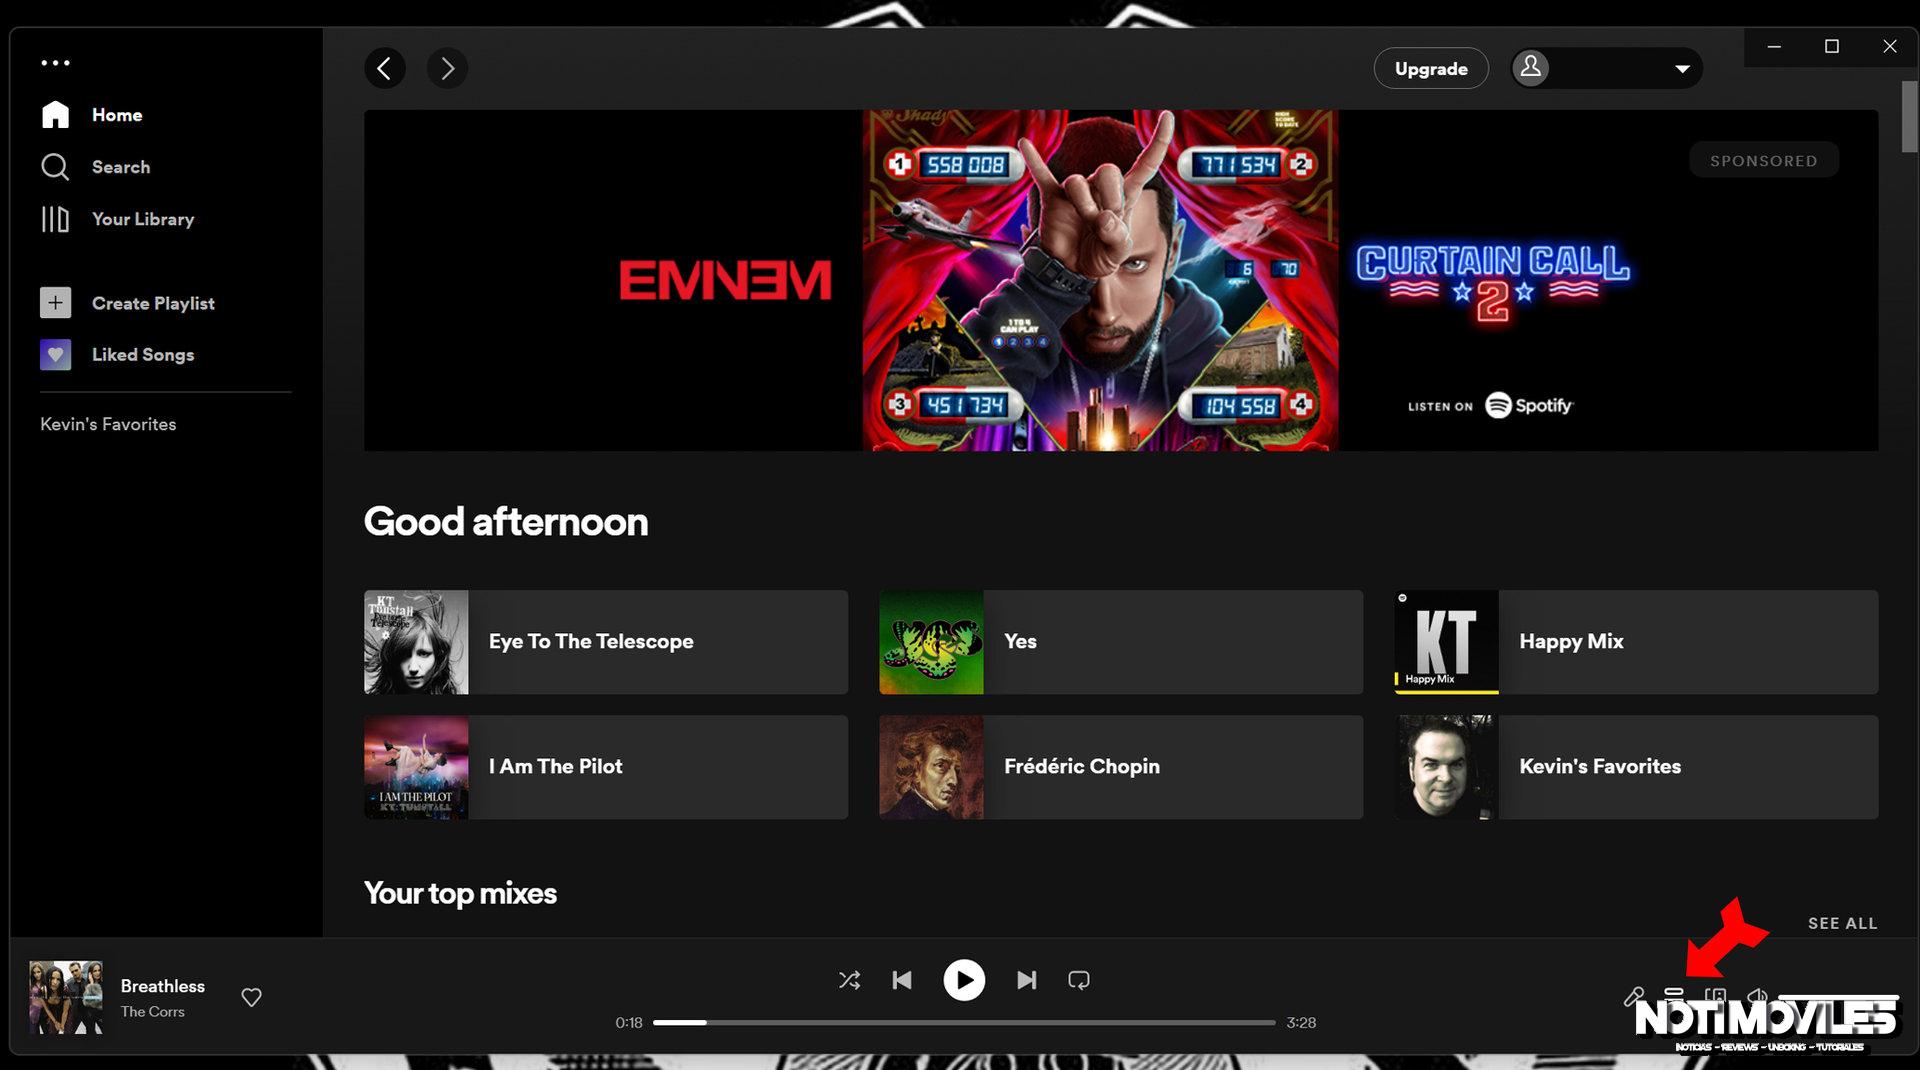This screenshot has width=1920, height=1070.
Task: Open the three-dot app menu
Action: 55,63
